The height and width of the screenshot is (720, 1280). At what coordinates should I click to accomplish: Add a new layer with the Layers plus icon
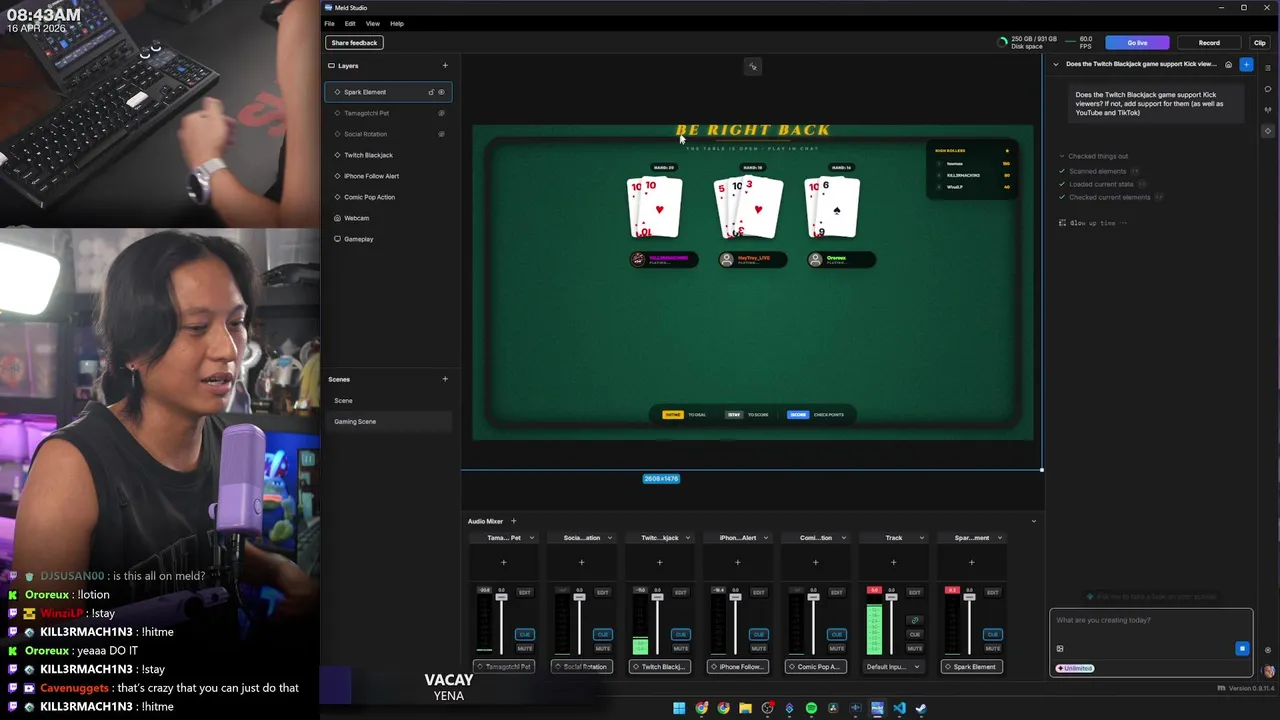445,66
